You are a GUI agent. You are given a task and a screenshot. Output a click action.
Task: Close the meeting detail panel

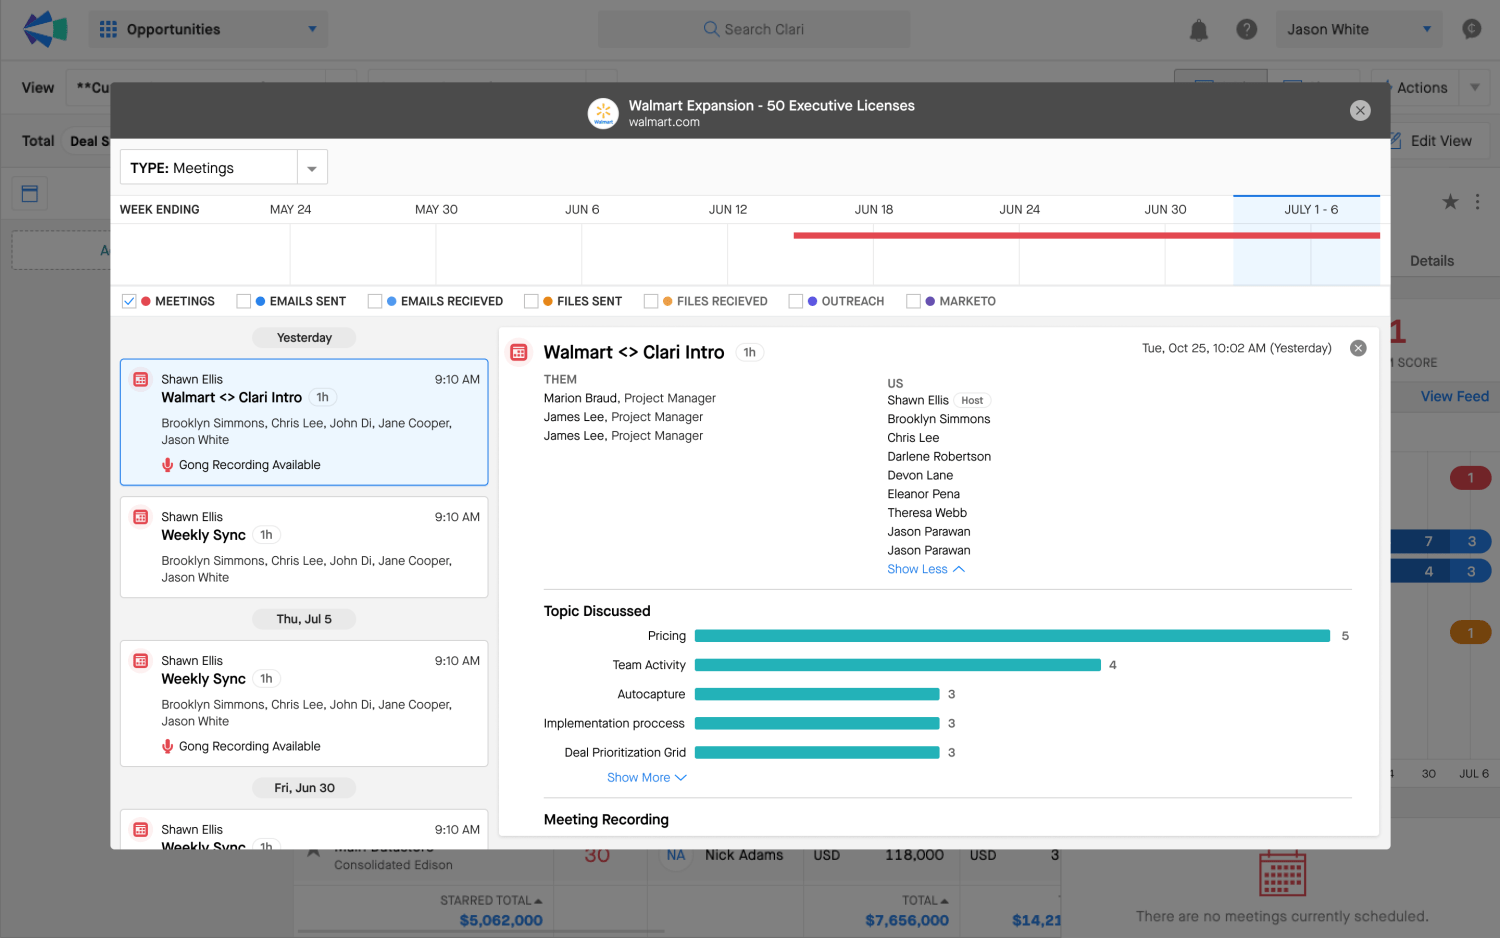1357,348
